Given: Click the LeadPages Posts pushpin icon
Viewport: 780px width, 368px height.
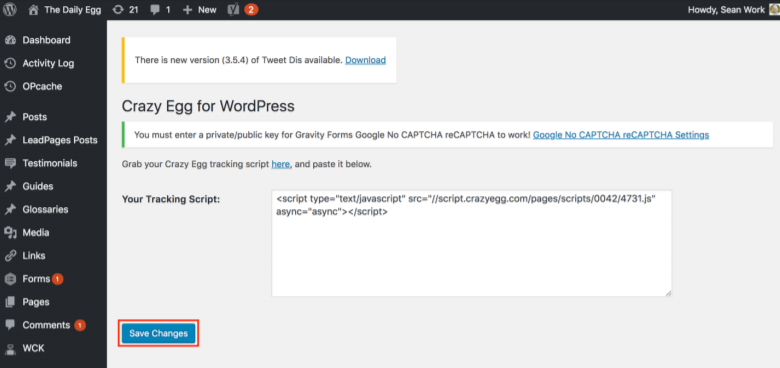Looking at the screenshot, I should [10, 140].
